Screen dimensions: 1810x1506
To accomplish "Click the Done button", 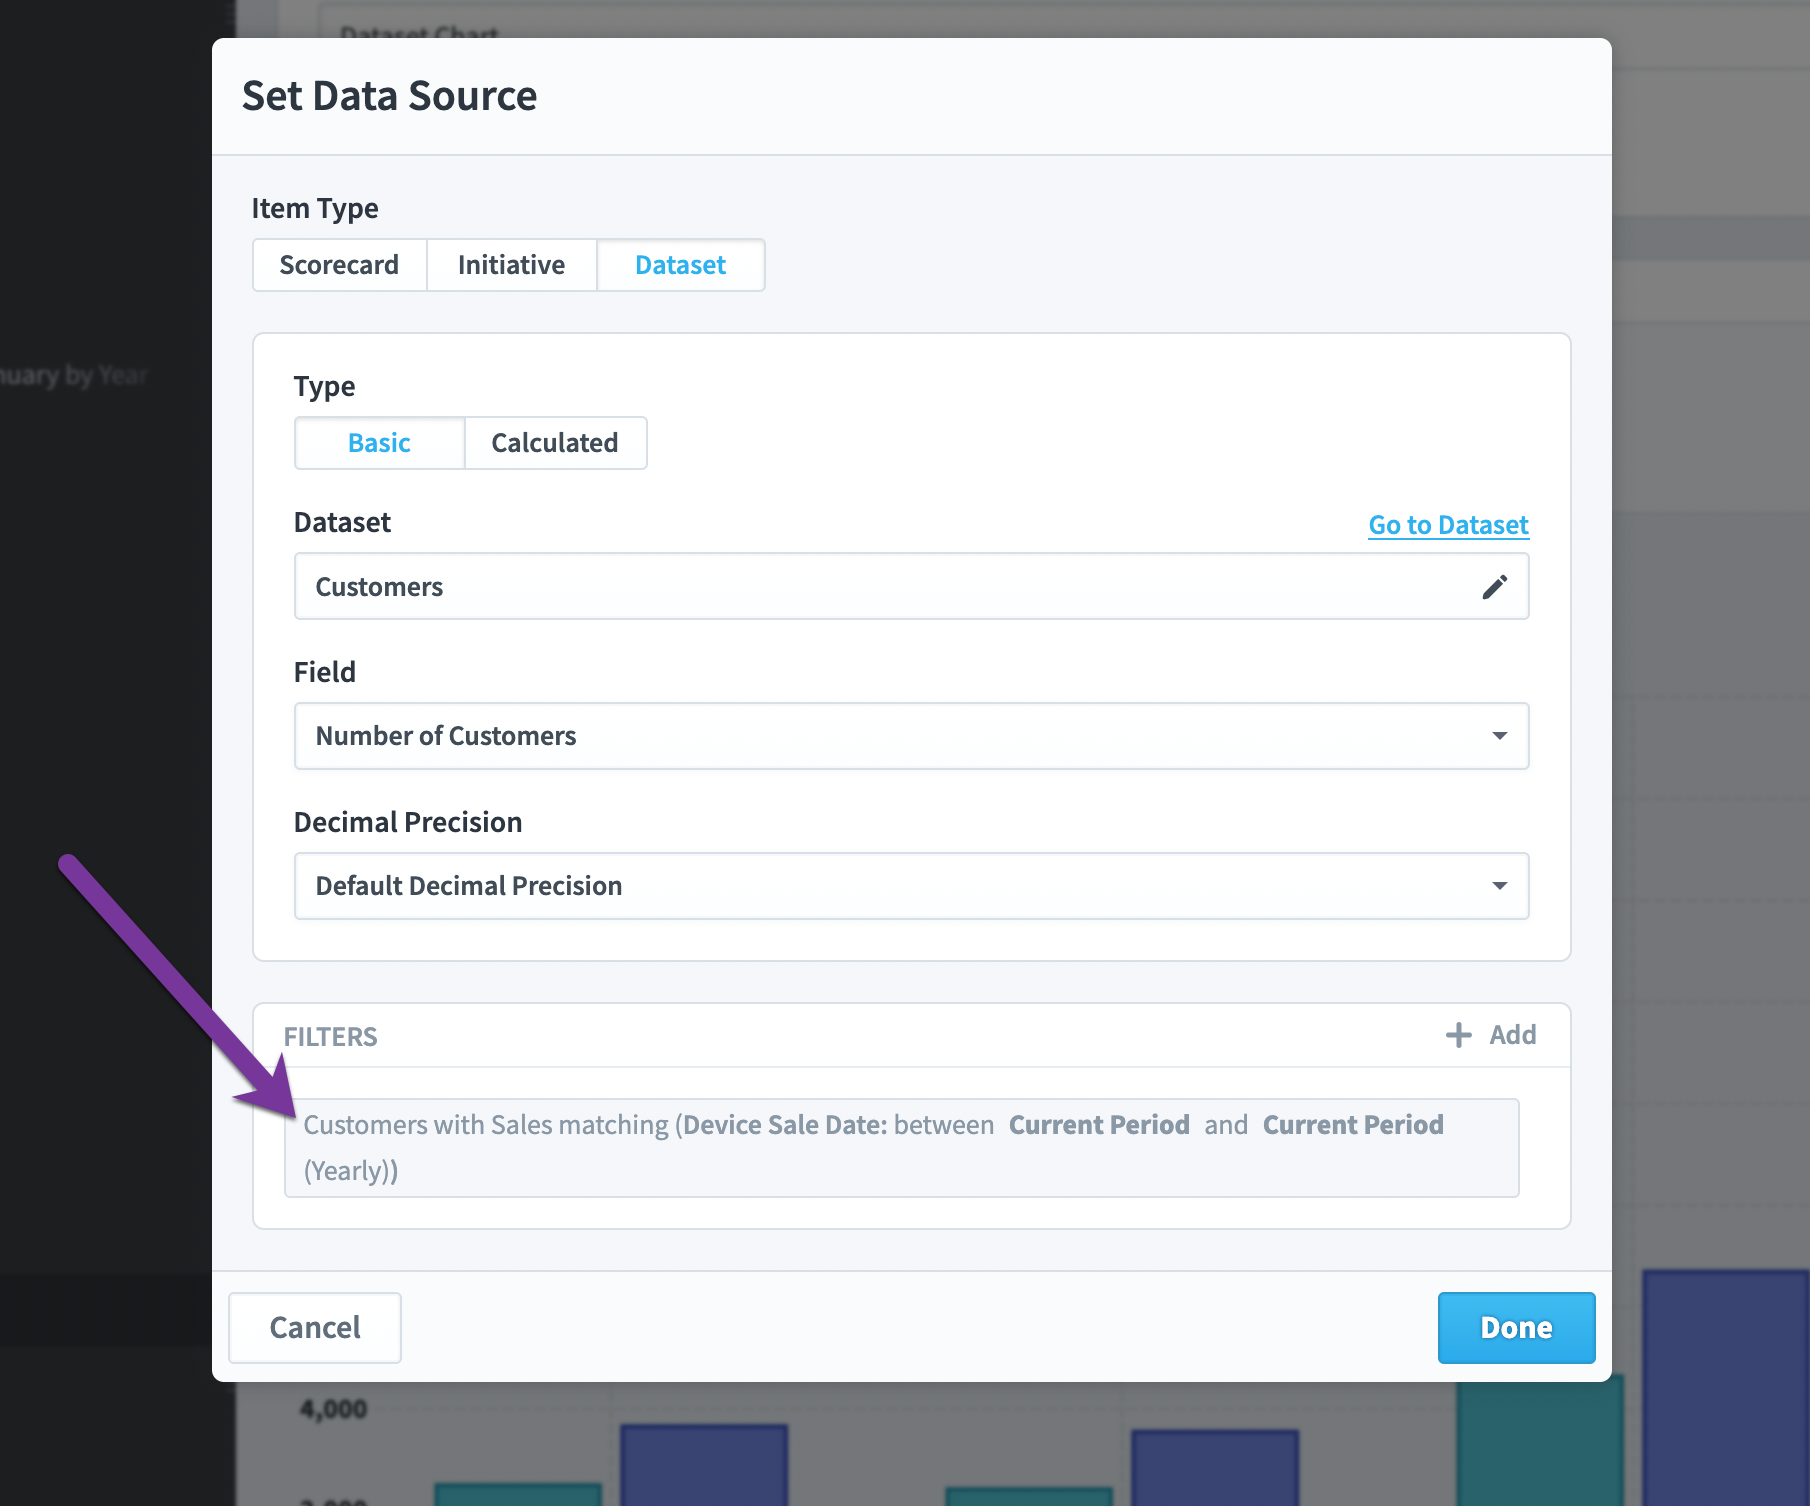I will point(1516,1328).
